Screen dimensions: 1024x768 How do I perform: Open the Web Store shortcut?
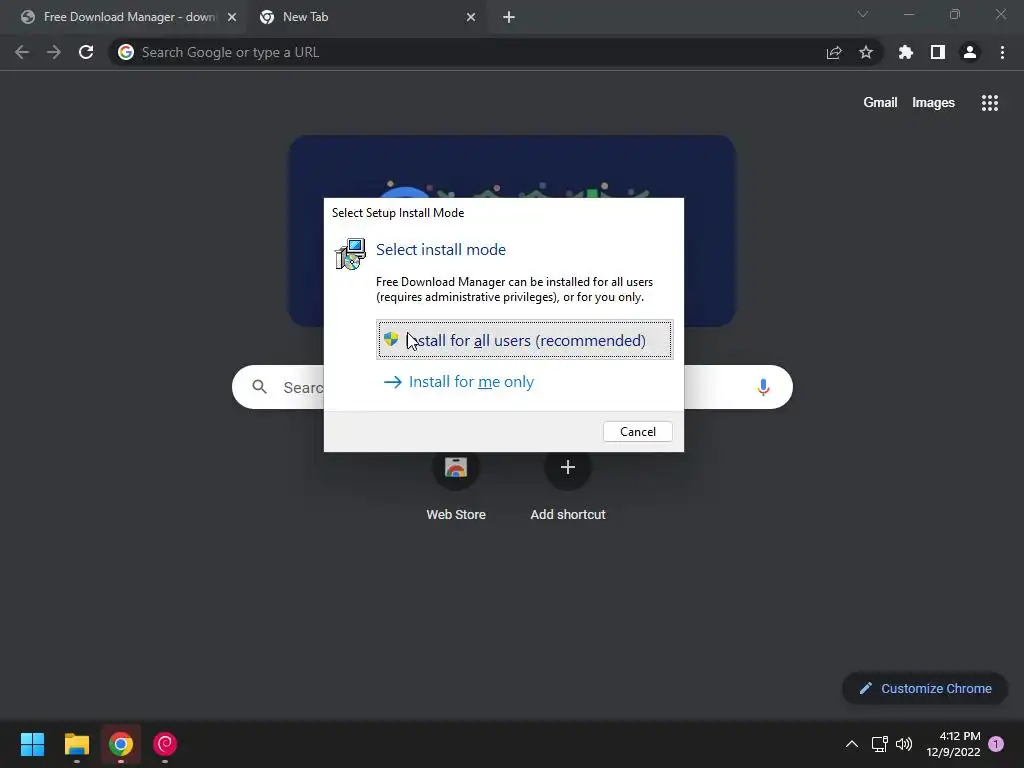coord(456,484)
